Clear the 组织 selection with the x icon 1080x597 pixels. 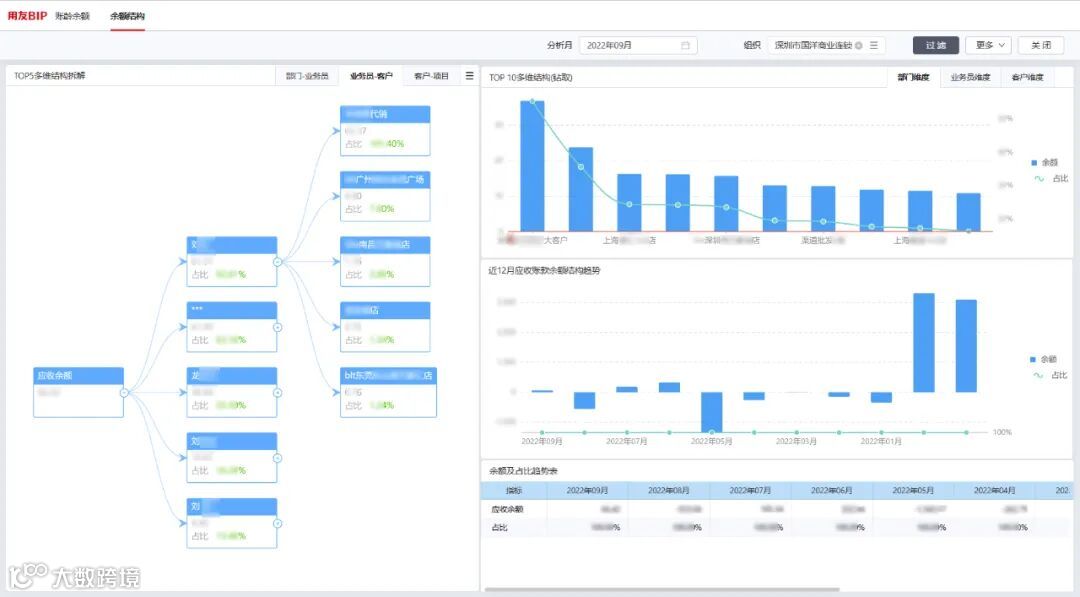click(858, 45)
